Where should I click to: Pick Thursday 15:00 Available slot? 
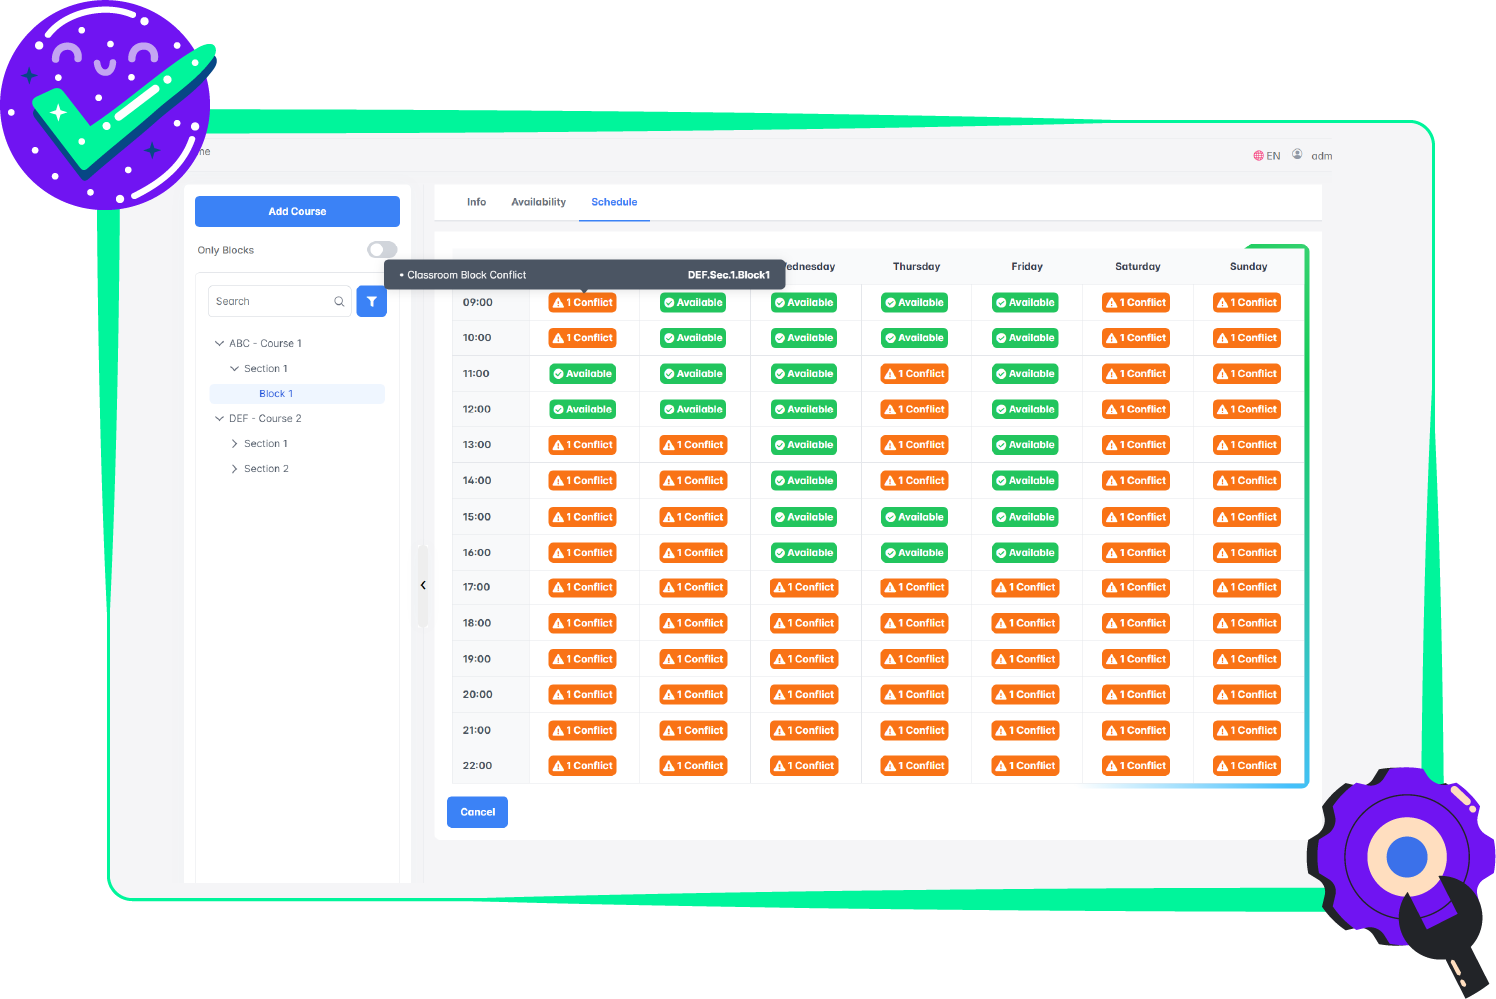coord(915,517)
